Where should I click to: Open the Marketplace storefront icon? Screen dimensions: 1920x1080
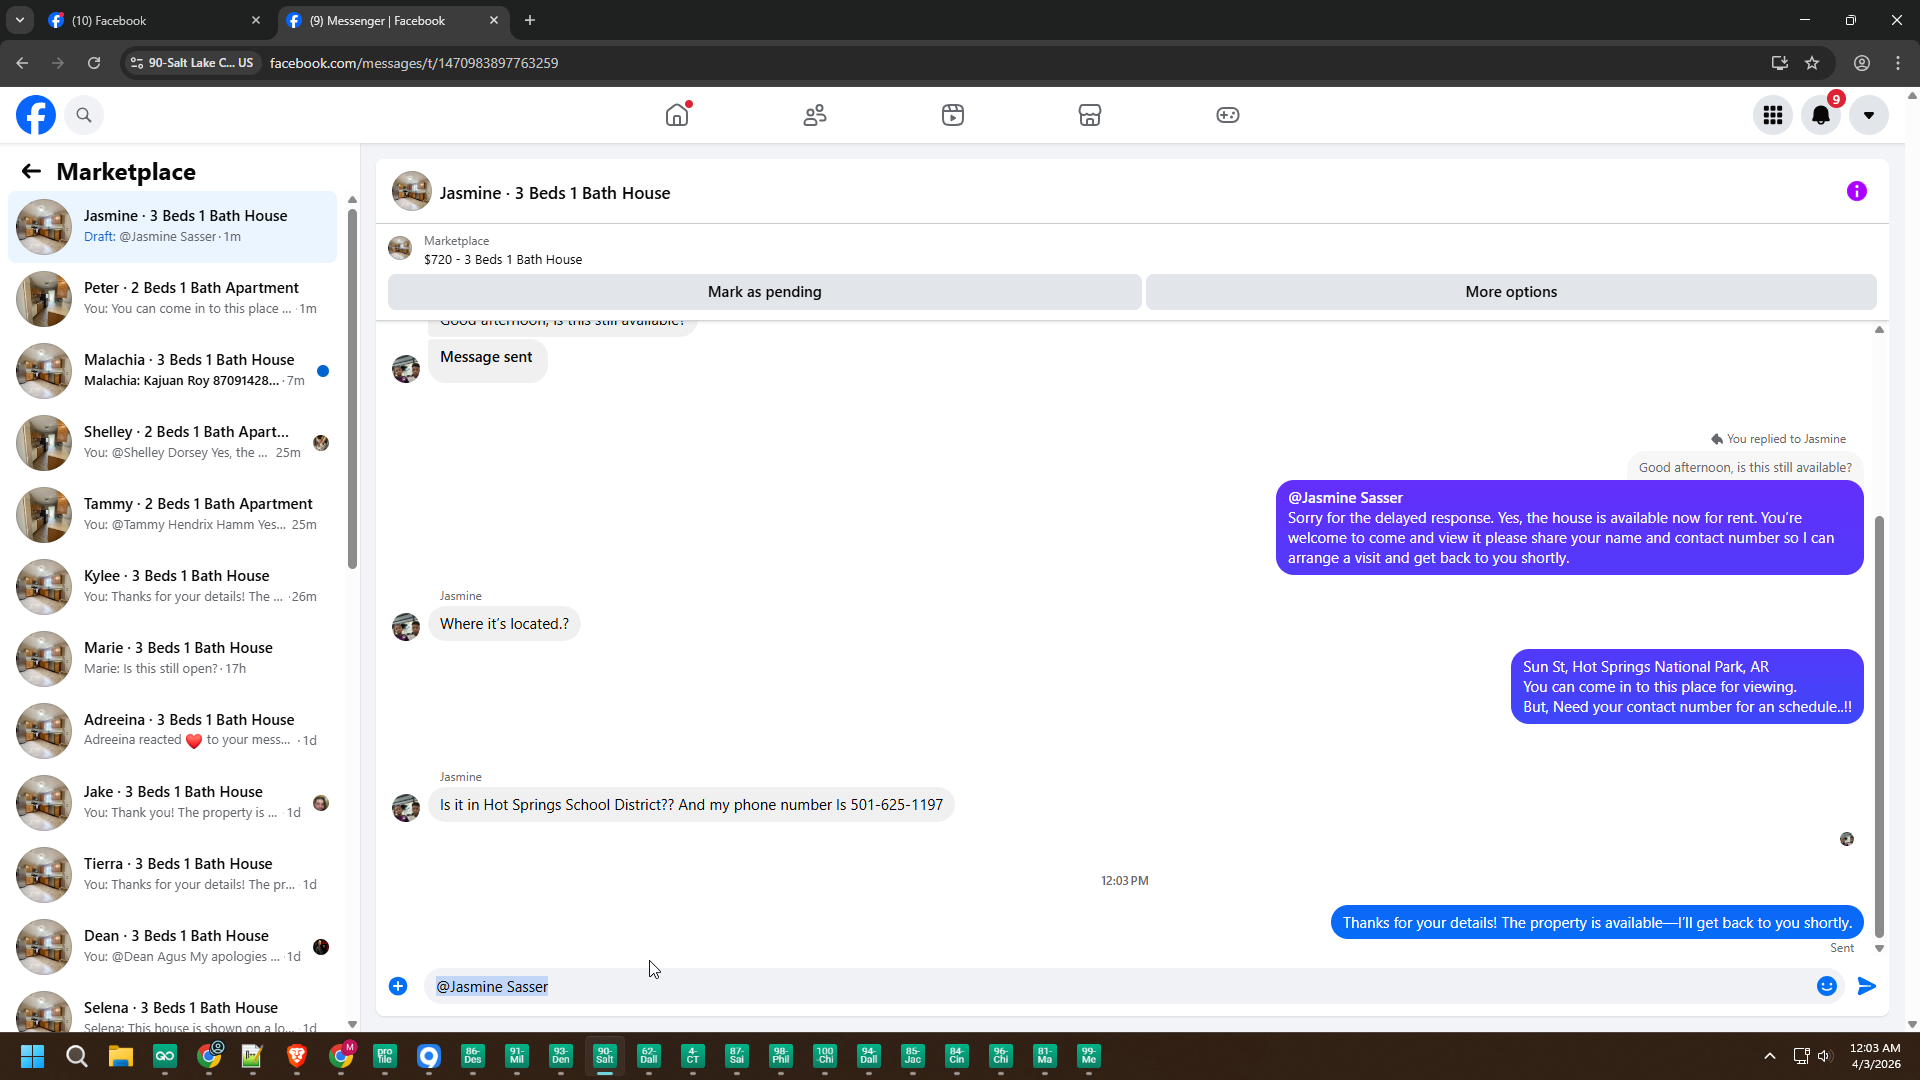[x=1090, y=115]
